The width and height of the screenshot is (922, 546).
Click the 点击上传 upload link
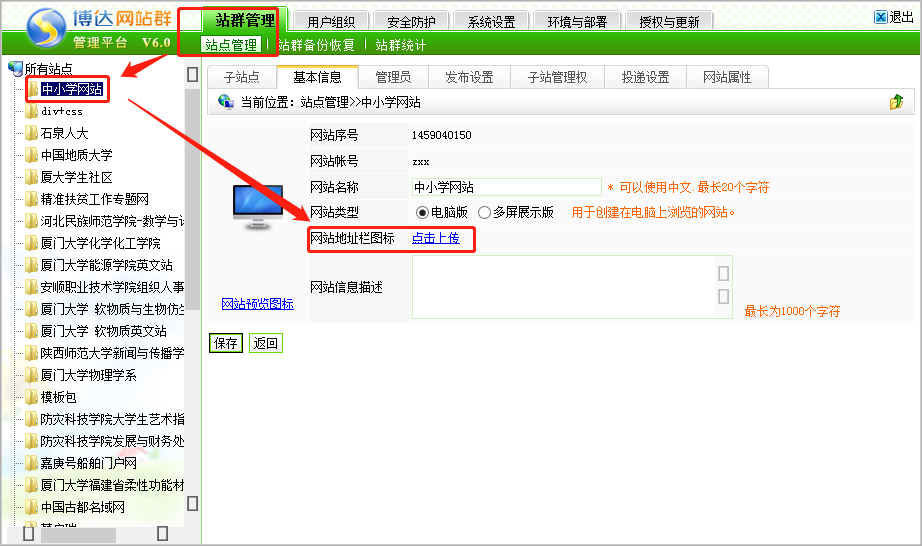point(435,238)
